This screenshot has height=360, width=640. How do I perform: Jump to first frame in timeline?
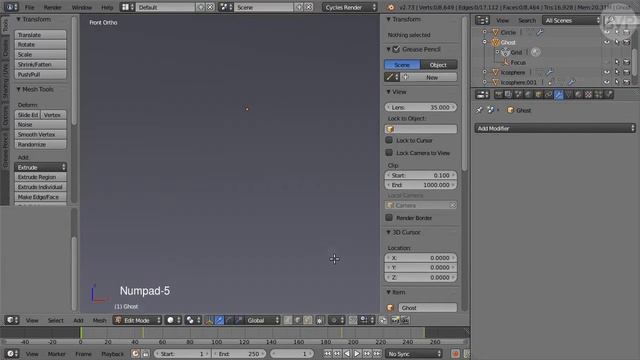pos(327,353)
